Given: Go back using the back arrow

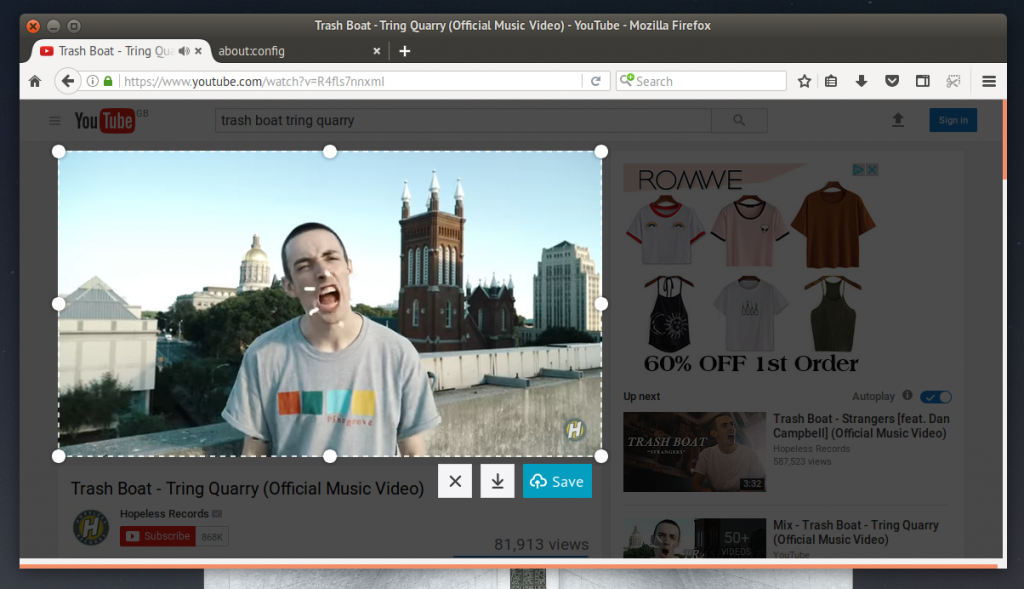Looking at the screenshot, I should (x=67, y=81).
